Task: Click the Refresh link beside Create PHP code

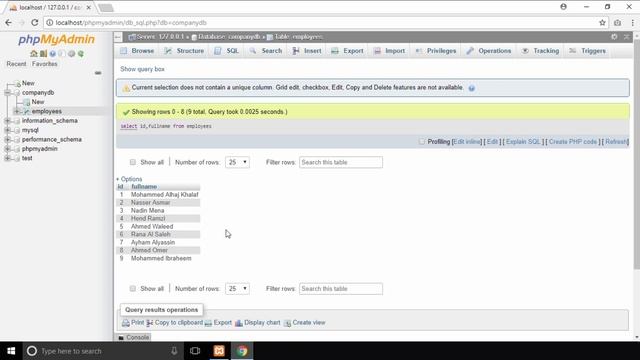Action: coord(616,142)
